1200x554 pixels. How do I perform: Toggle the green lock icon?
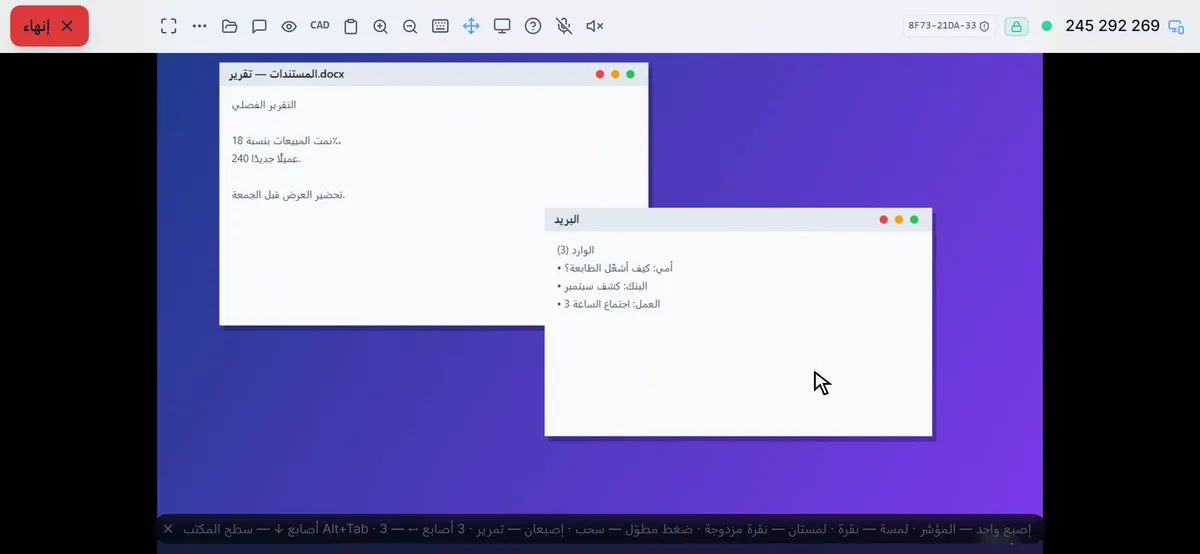pyautogui.click(x=1016, y=26)
